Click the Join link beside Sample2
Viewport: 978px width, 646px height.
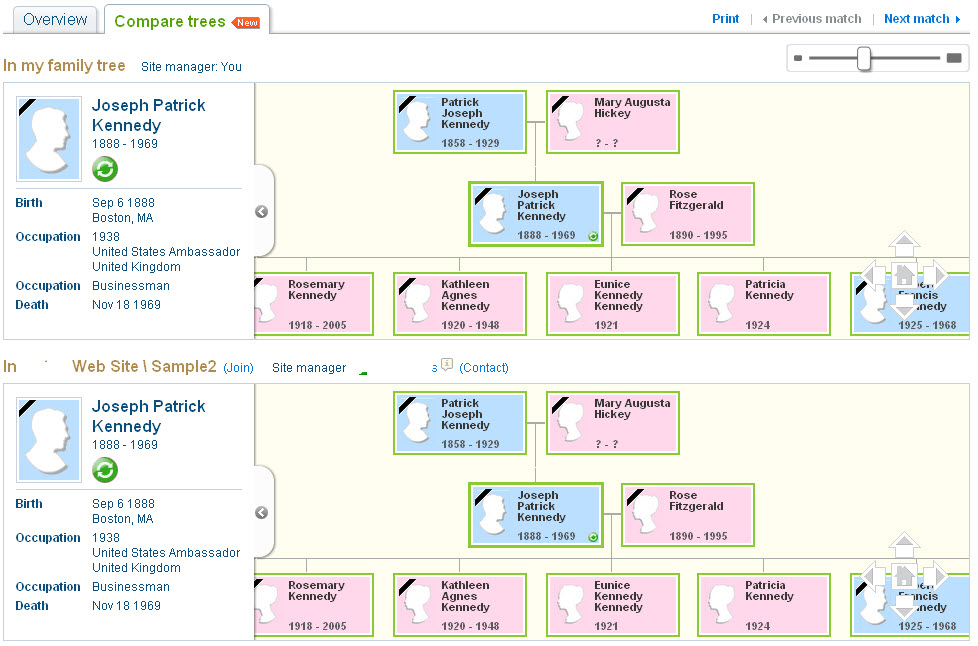pyautogui.click(x=238, y=368)
